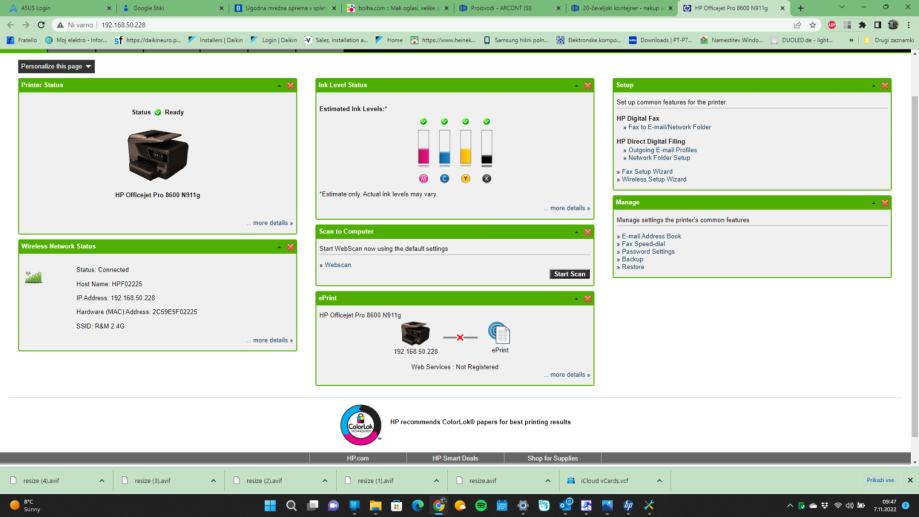Open the Windows Start menu
Viewport: 919px width, 517px height.
[270, 505]
